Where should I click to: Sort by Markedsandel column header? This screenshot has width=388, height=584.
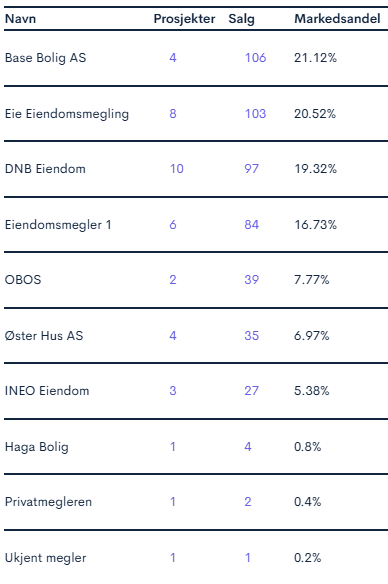click(x=337, y=19)
